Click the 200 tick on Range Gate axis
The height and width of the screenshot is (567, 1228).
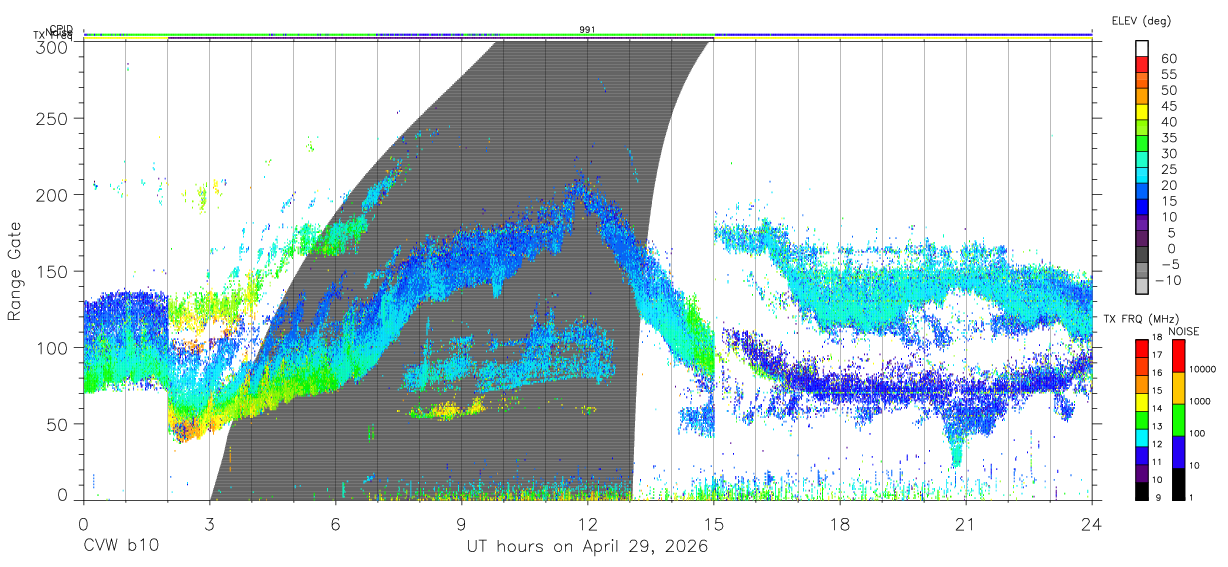click(52, 195)
